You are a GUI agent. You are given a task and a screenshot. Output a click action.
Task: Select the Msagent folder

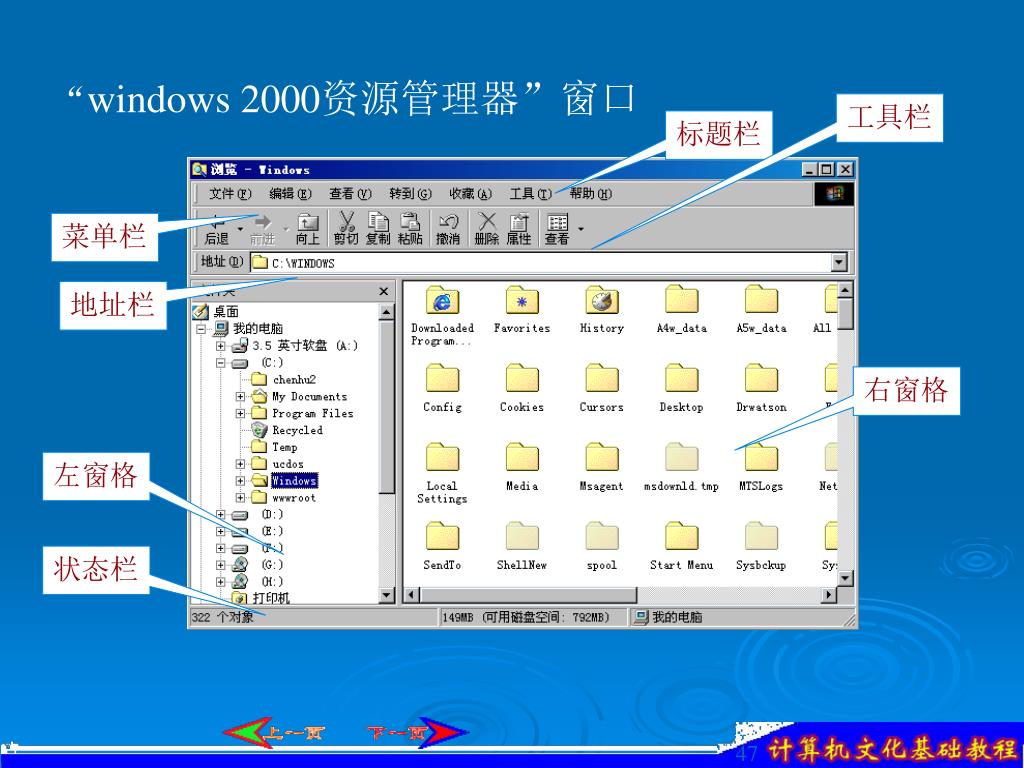pos(601,466)
